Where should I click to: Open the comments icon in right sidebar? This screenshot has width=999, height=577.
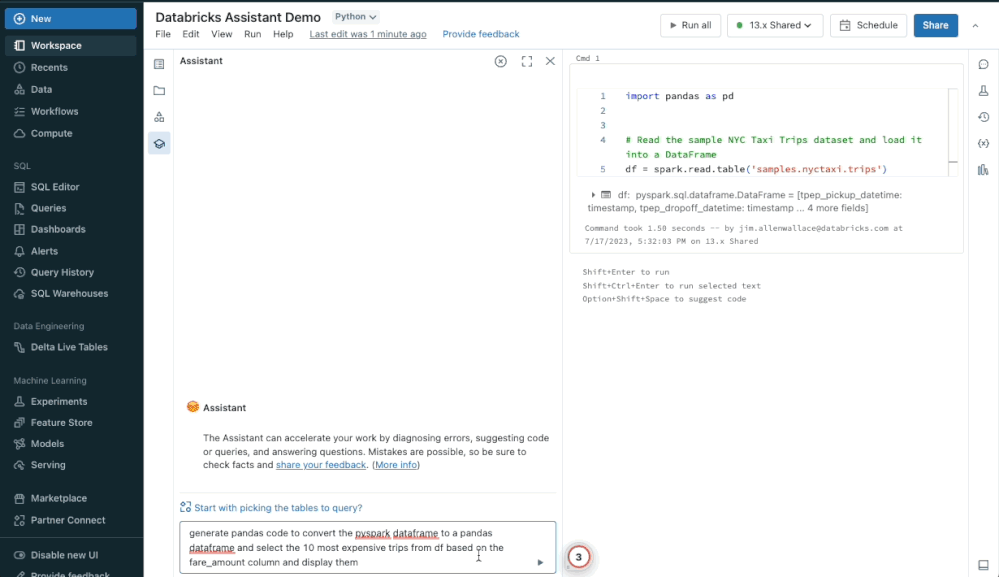[983, 65]
